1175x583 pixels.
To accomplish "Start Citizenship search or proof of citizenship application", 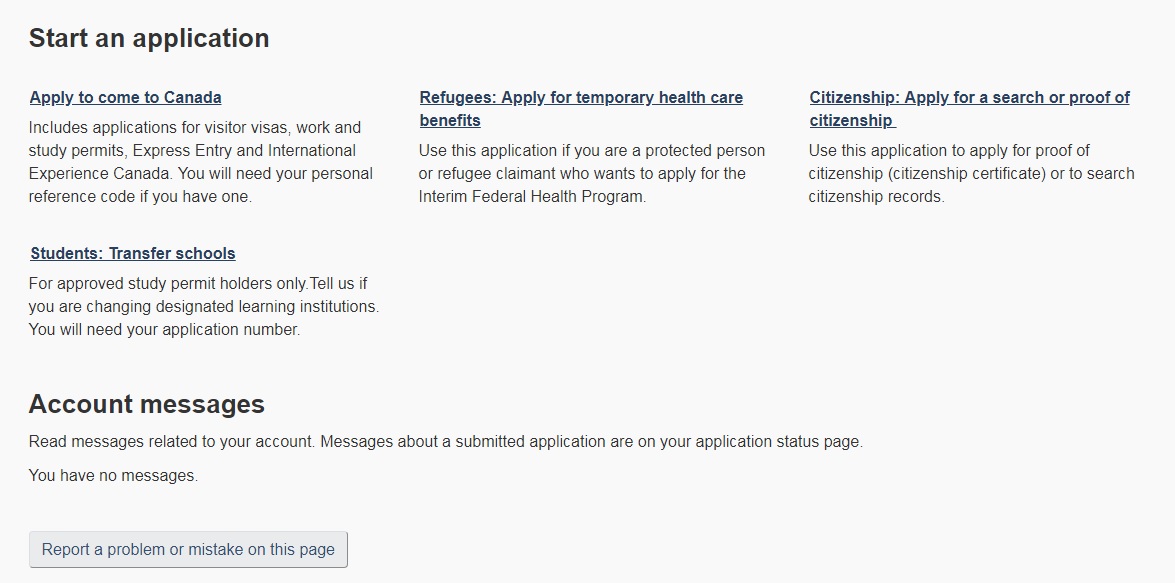I will tap(969, 109).
